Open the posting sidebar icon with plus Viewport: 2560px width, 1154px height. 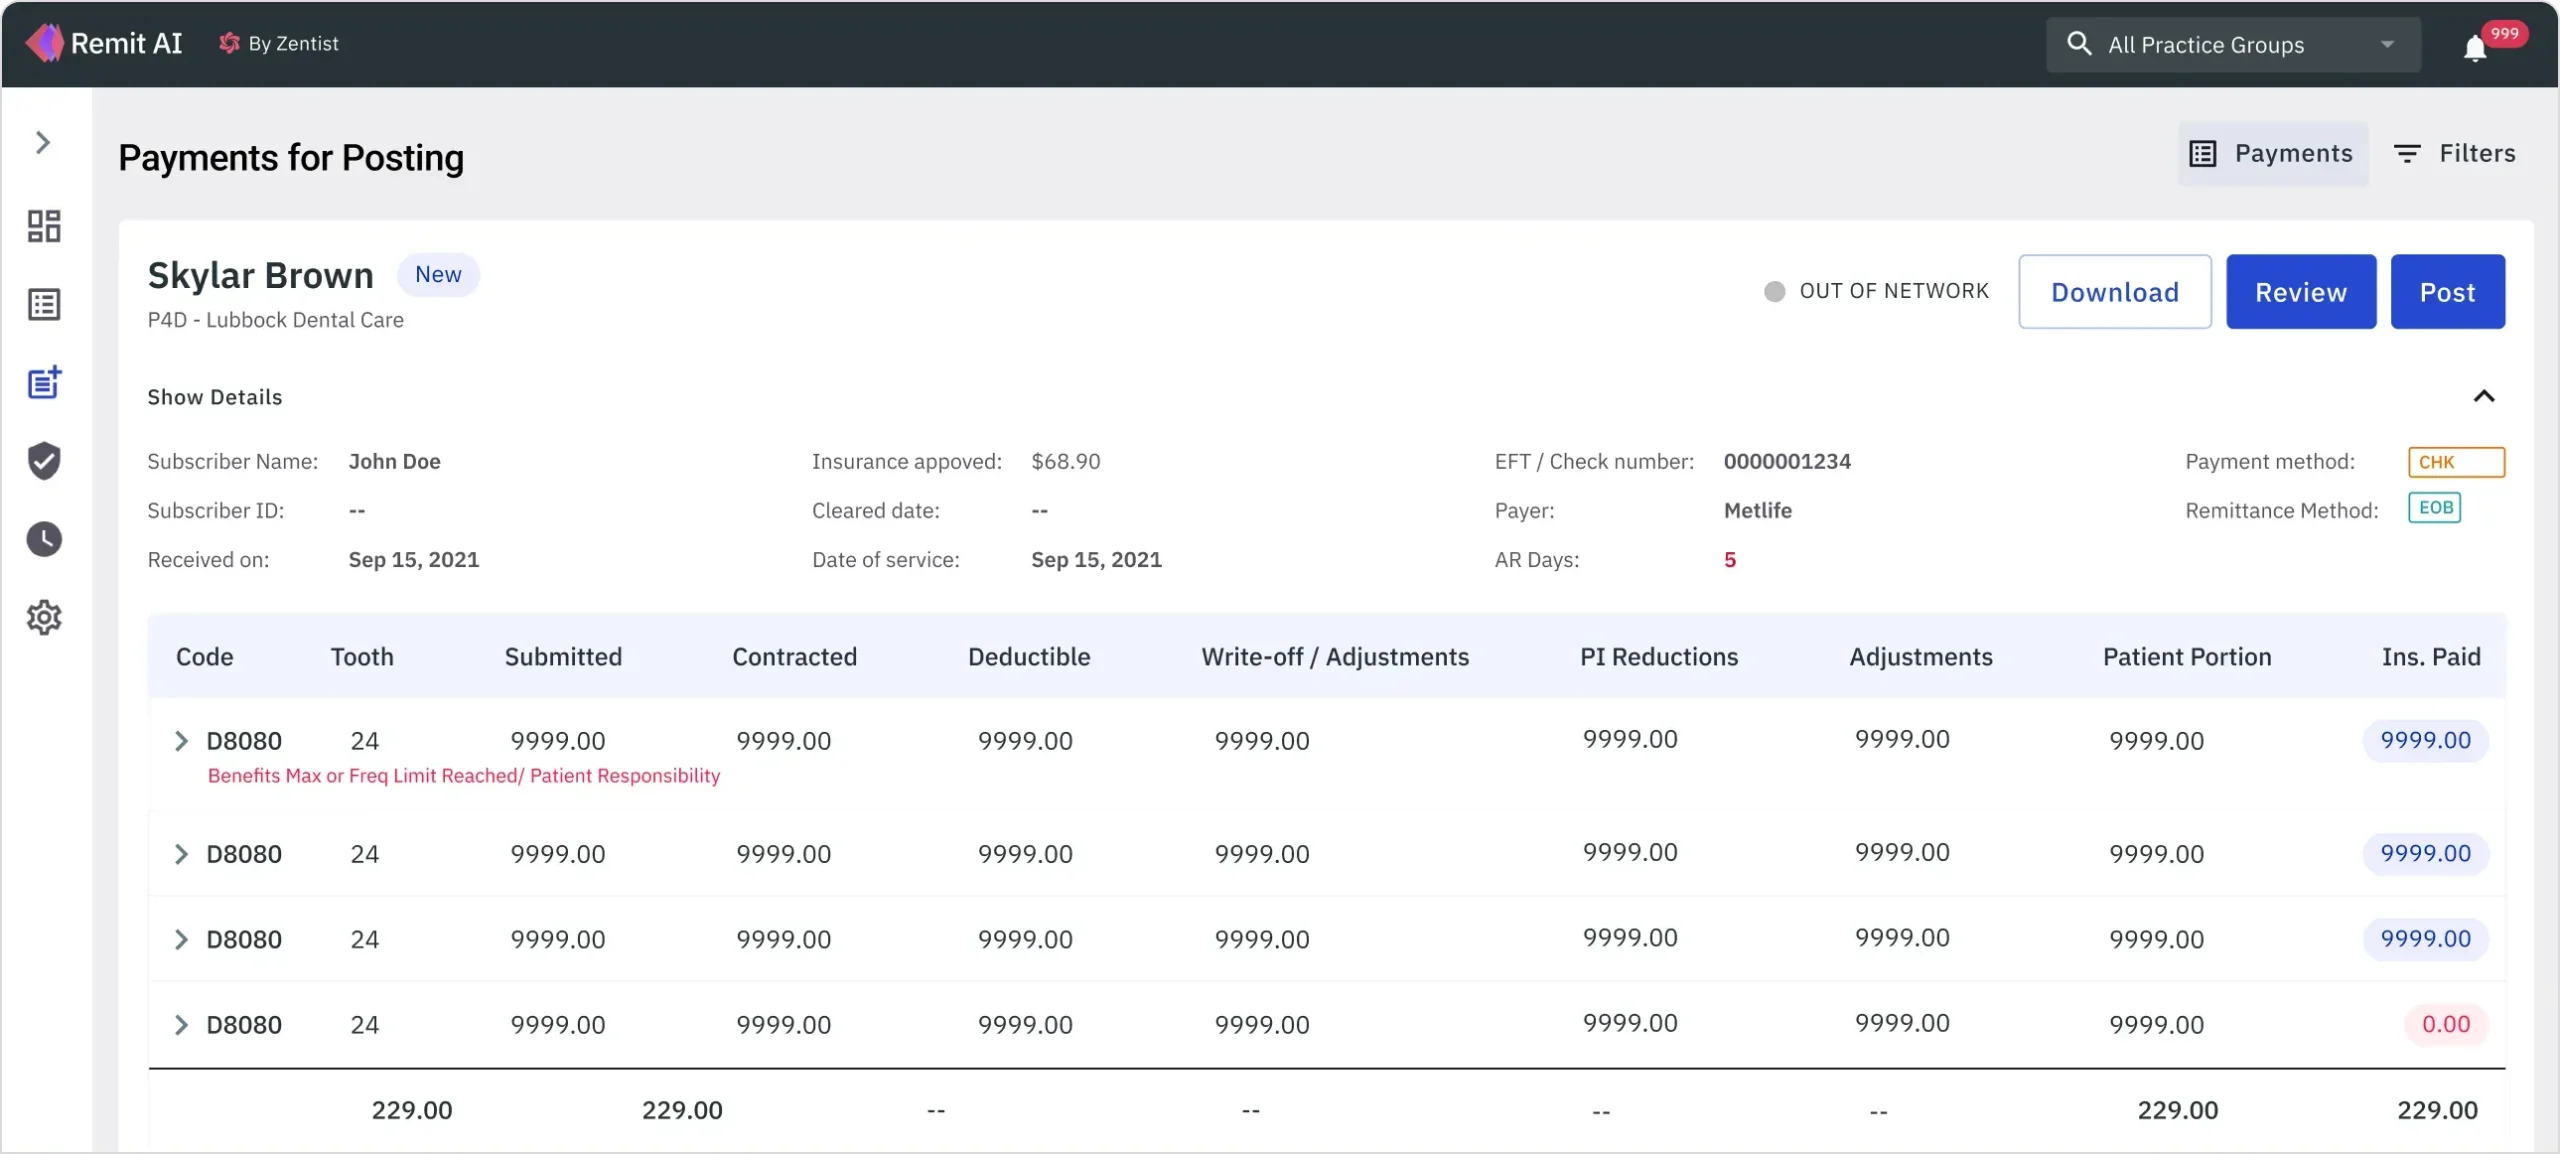tap(44, 382)
